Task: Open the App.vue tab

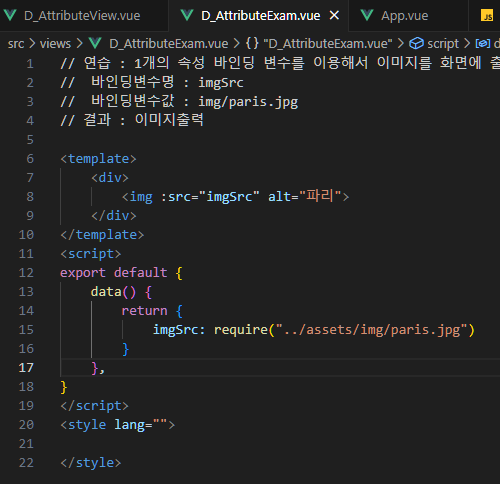Action: [x=405, y=16]
